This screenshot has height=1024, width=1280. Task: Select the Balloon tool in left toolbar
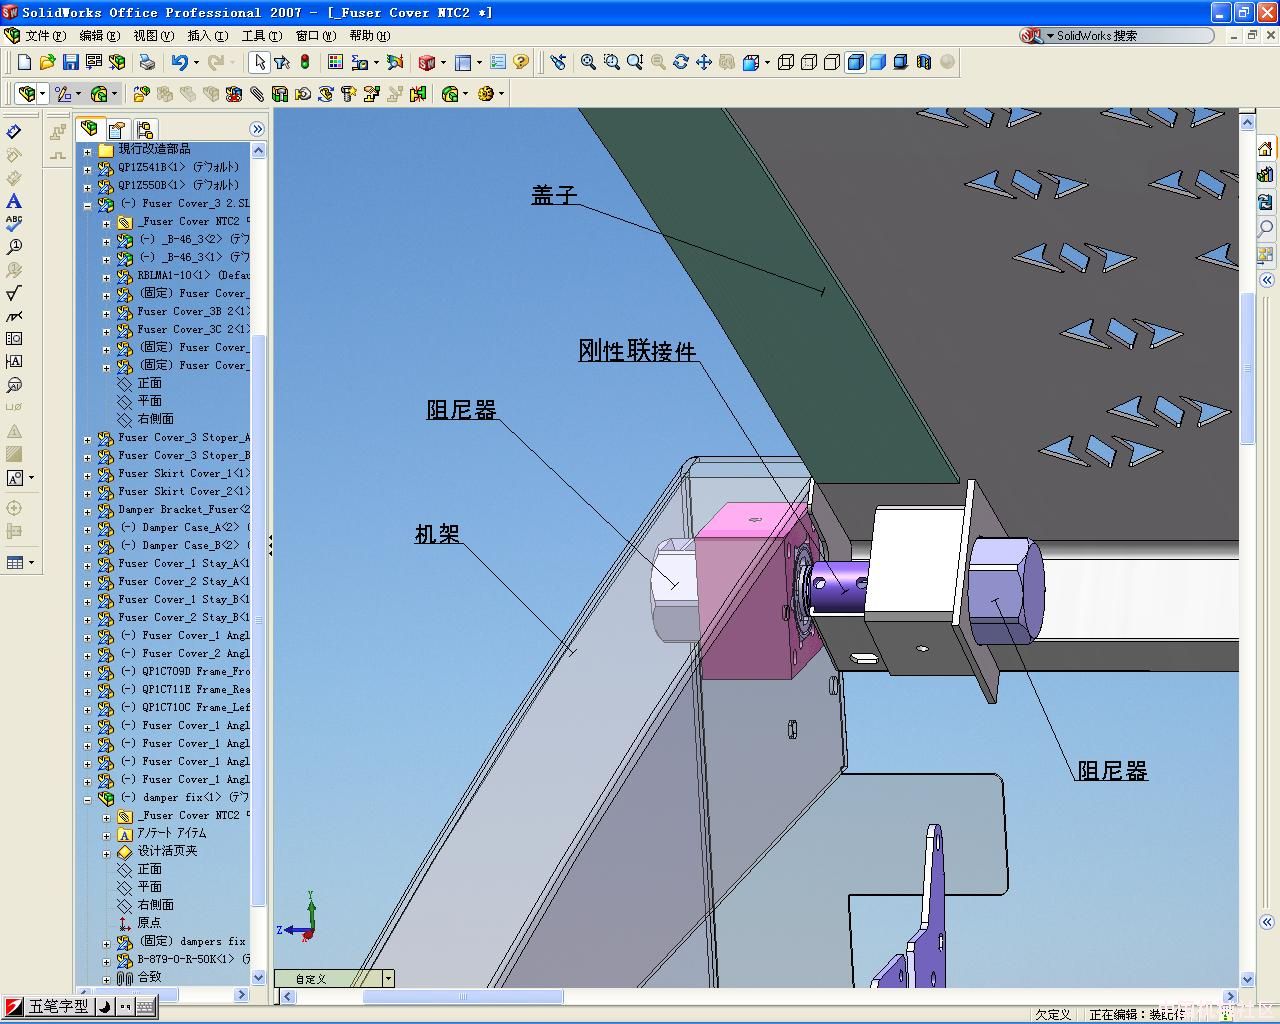[14, 247]
